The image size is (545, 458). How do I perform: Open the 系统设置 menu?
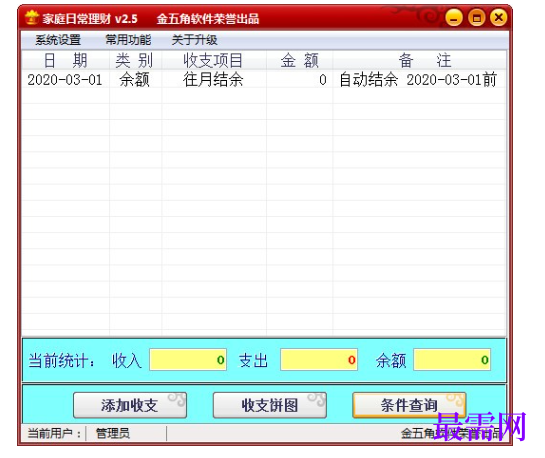point(58,40)
